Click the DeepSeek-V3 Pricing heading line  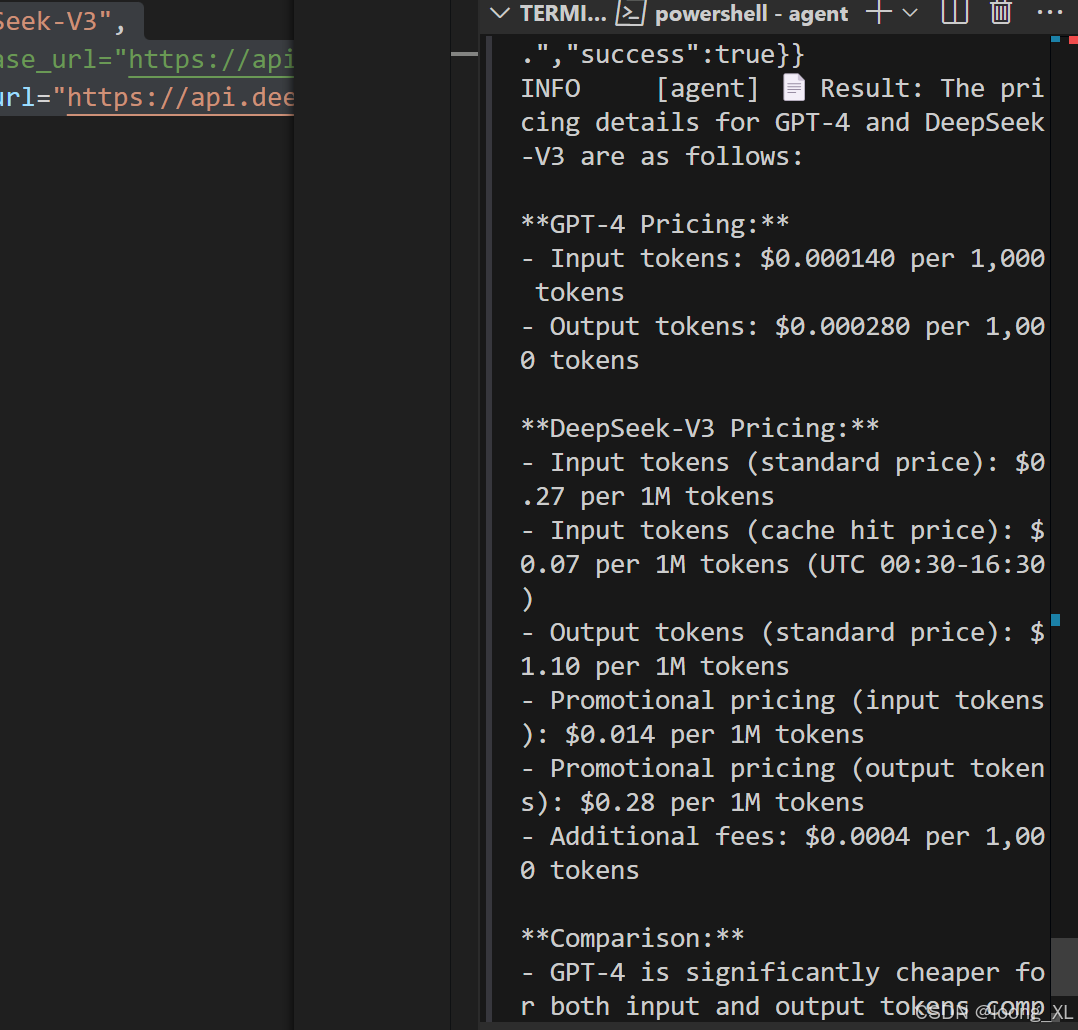699,428
